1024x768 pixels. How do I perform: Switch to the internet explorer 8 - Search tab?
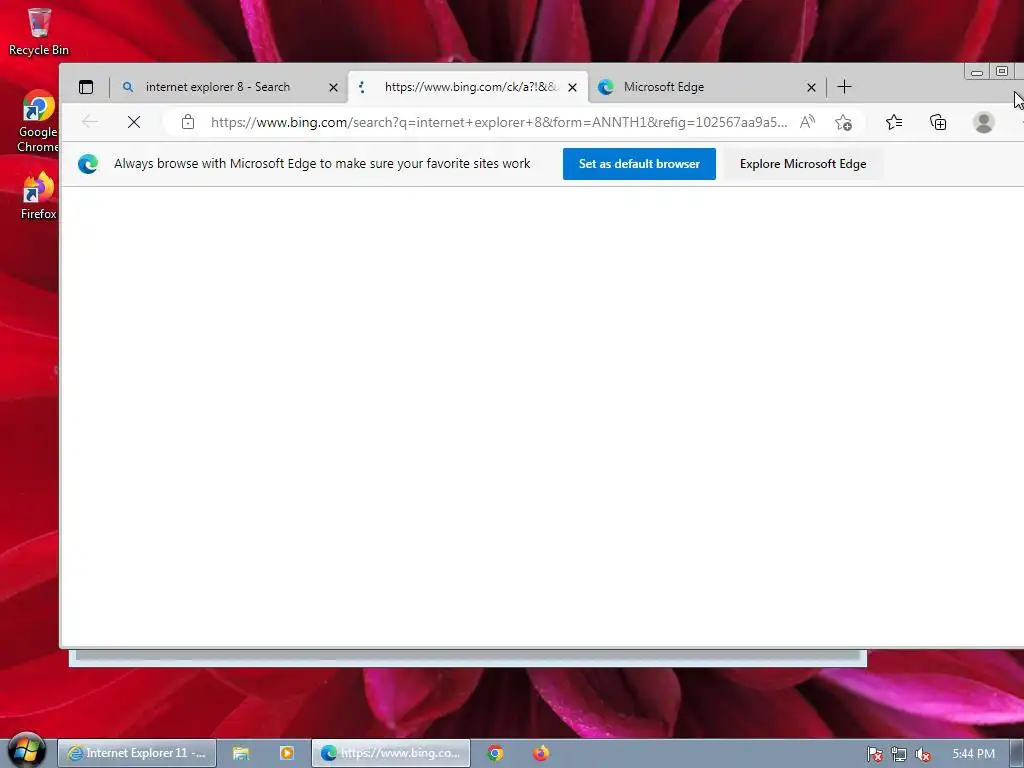(229, 87)
